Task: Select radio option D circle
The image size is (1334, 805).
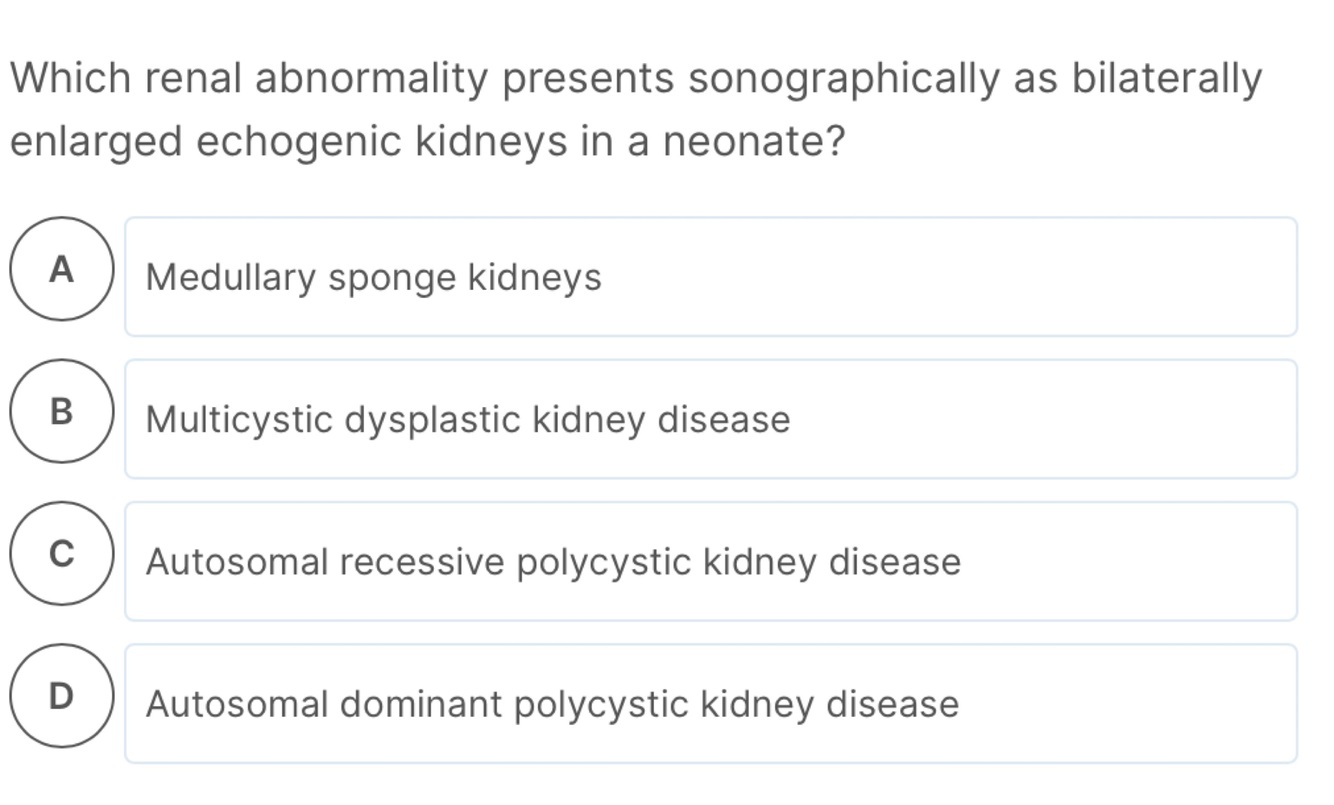Action: (x=62, y=696)
